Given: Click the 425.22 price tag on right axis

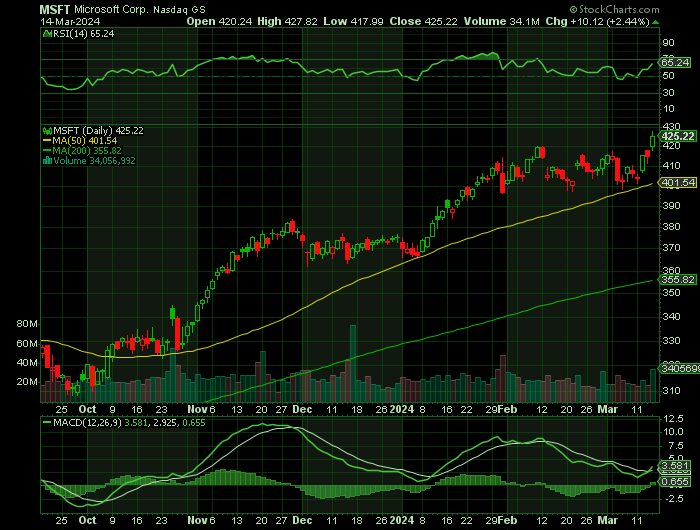Looking at the screenshot, I should (x=678, y=136).
